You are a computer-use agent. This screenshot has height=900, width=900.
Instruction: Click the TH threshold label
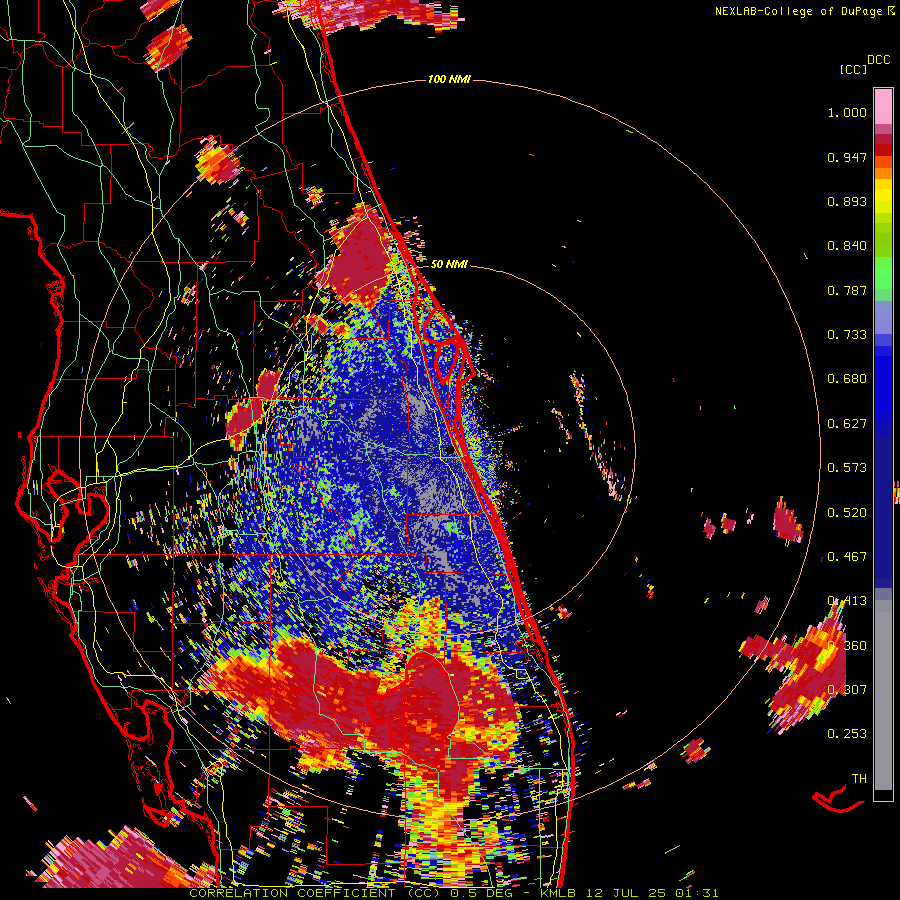[x=859, y=779]
